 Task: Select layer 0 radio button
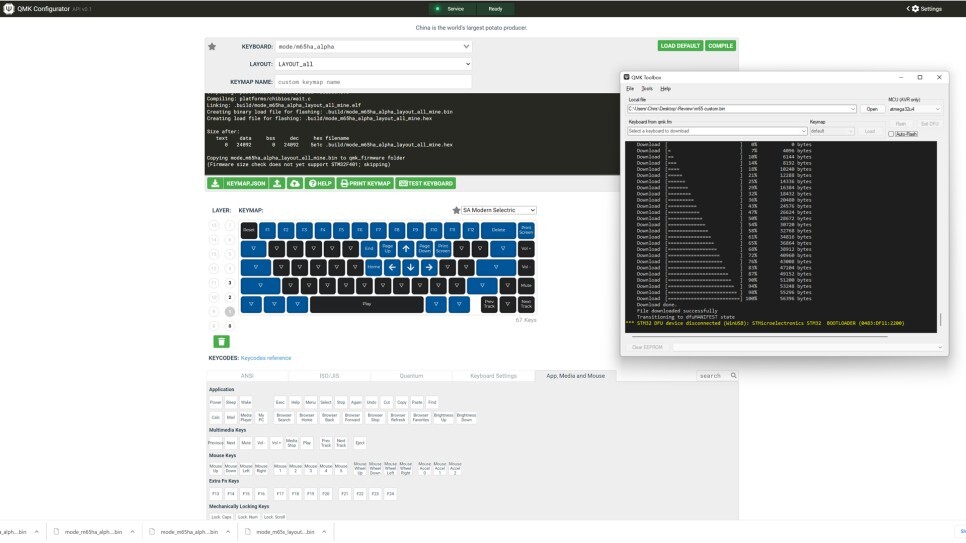229,326
